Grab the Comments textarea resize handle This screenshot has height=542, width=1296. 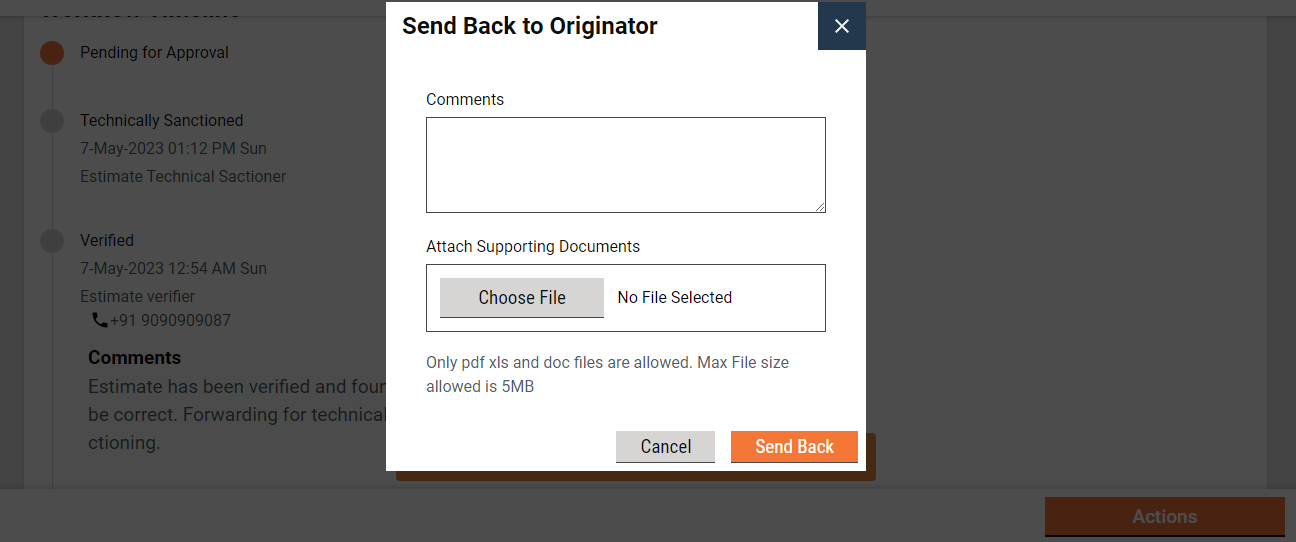click(x=820, y=207)
